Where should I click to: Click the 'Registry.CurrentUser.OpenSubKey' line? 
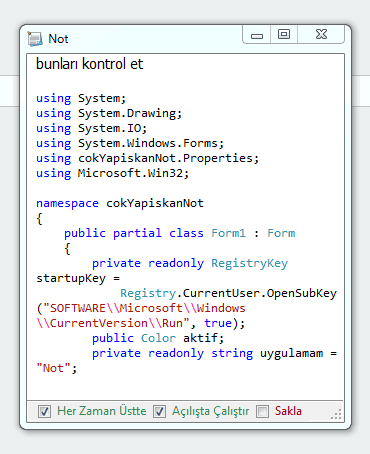[228, 293]
